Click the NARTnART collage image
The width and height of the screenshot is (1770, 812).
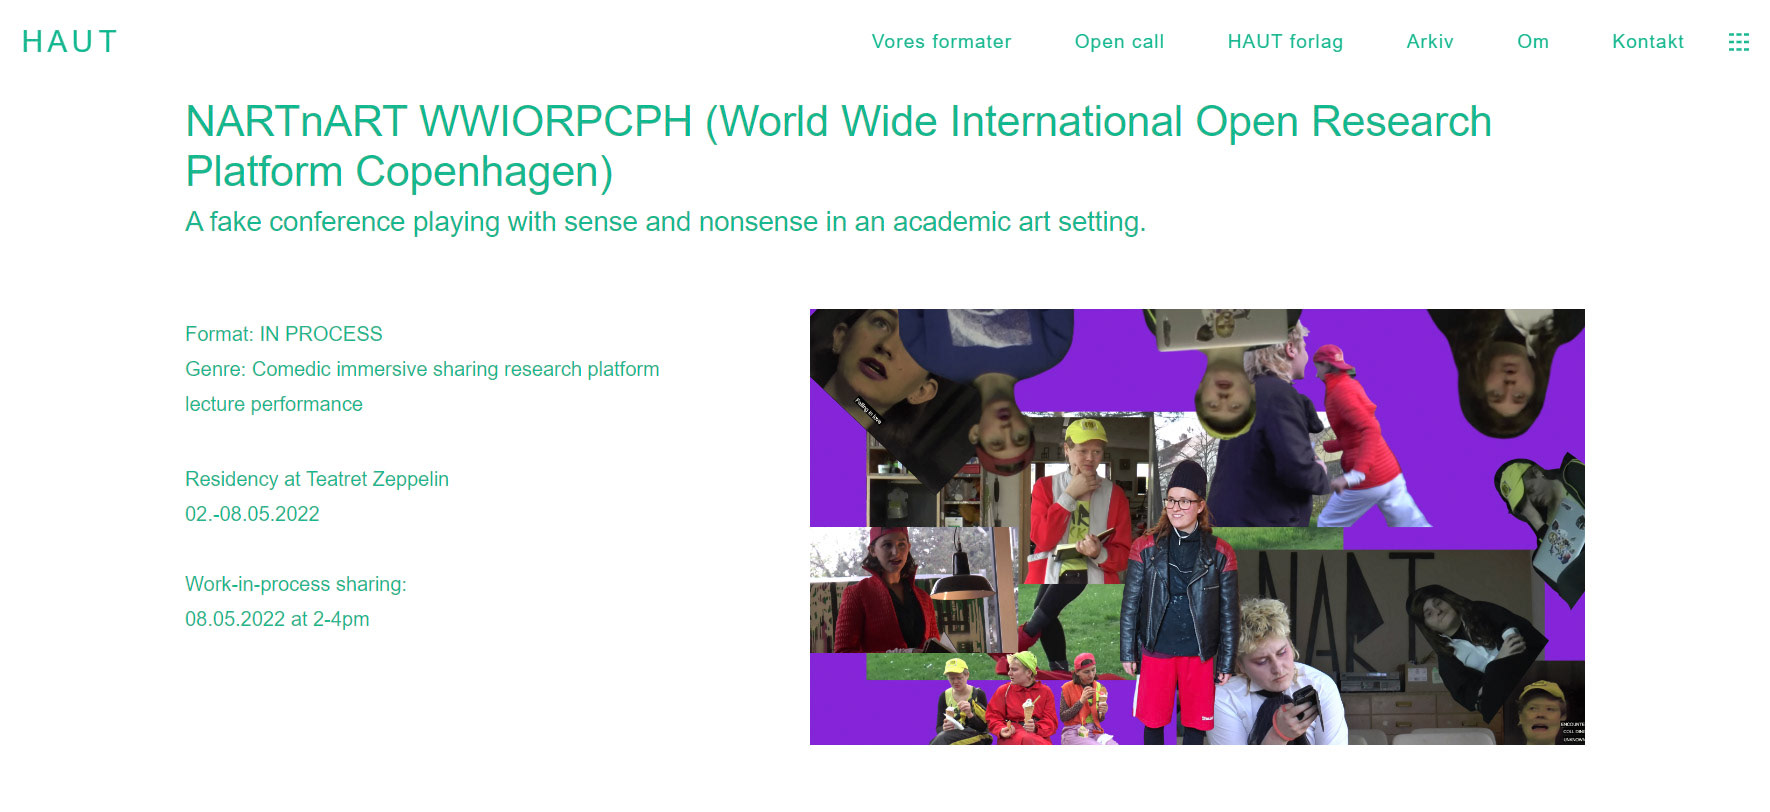click(x=1197, y=527)
